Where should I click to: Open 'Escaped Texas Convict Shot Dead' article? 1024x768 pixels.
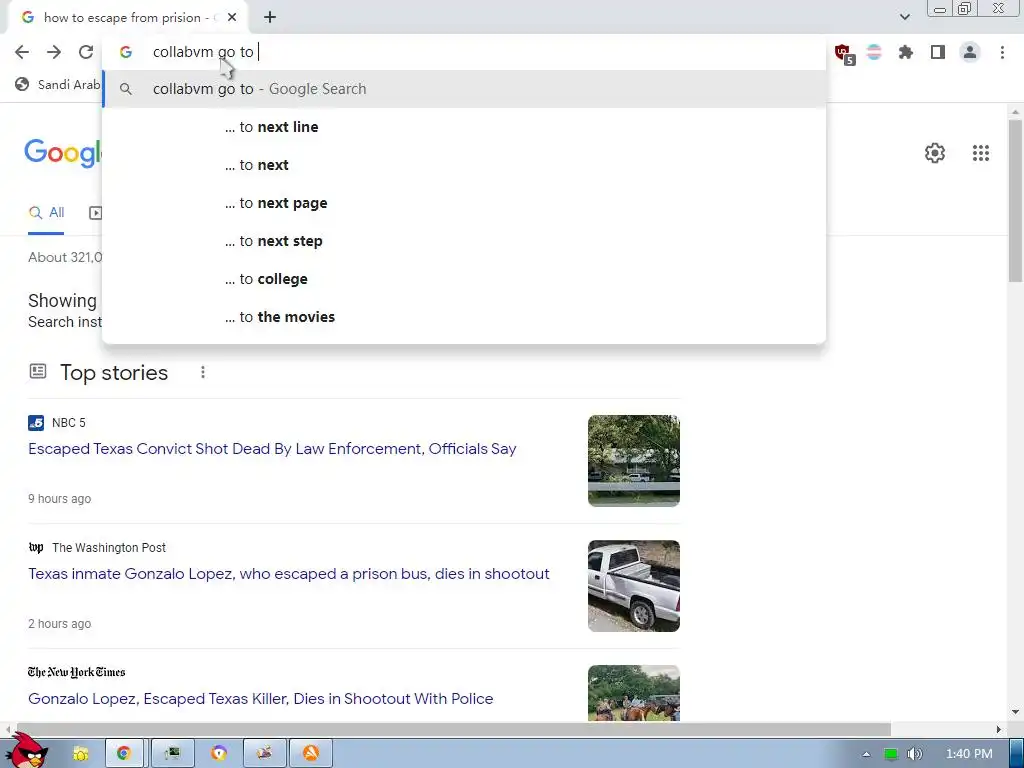(272, 449)
